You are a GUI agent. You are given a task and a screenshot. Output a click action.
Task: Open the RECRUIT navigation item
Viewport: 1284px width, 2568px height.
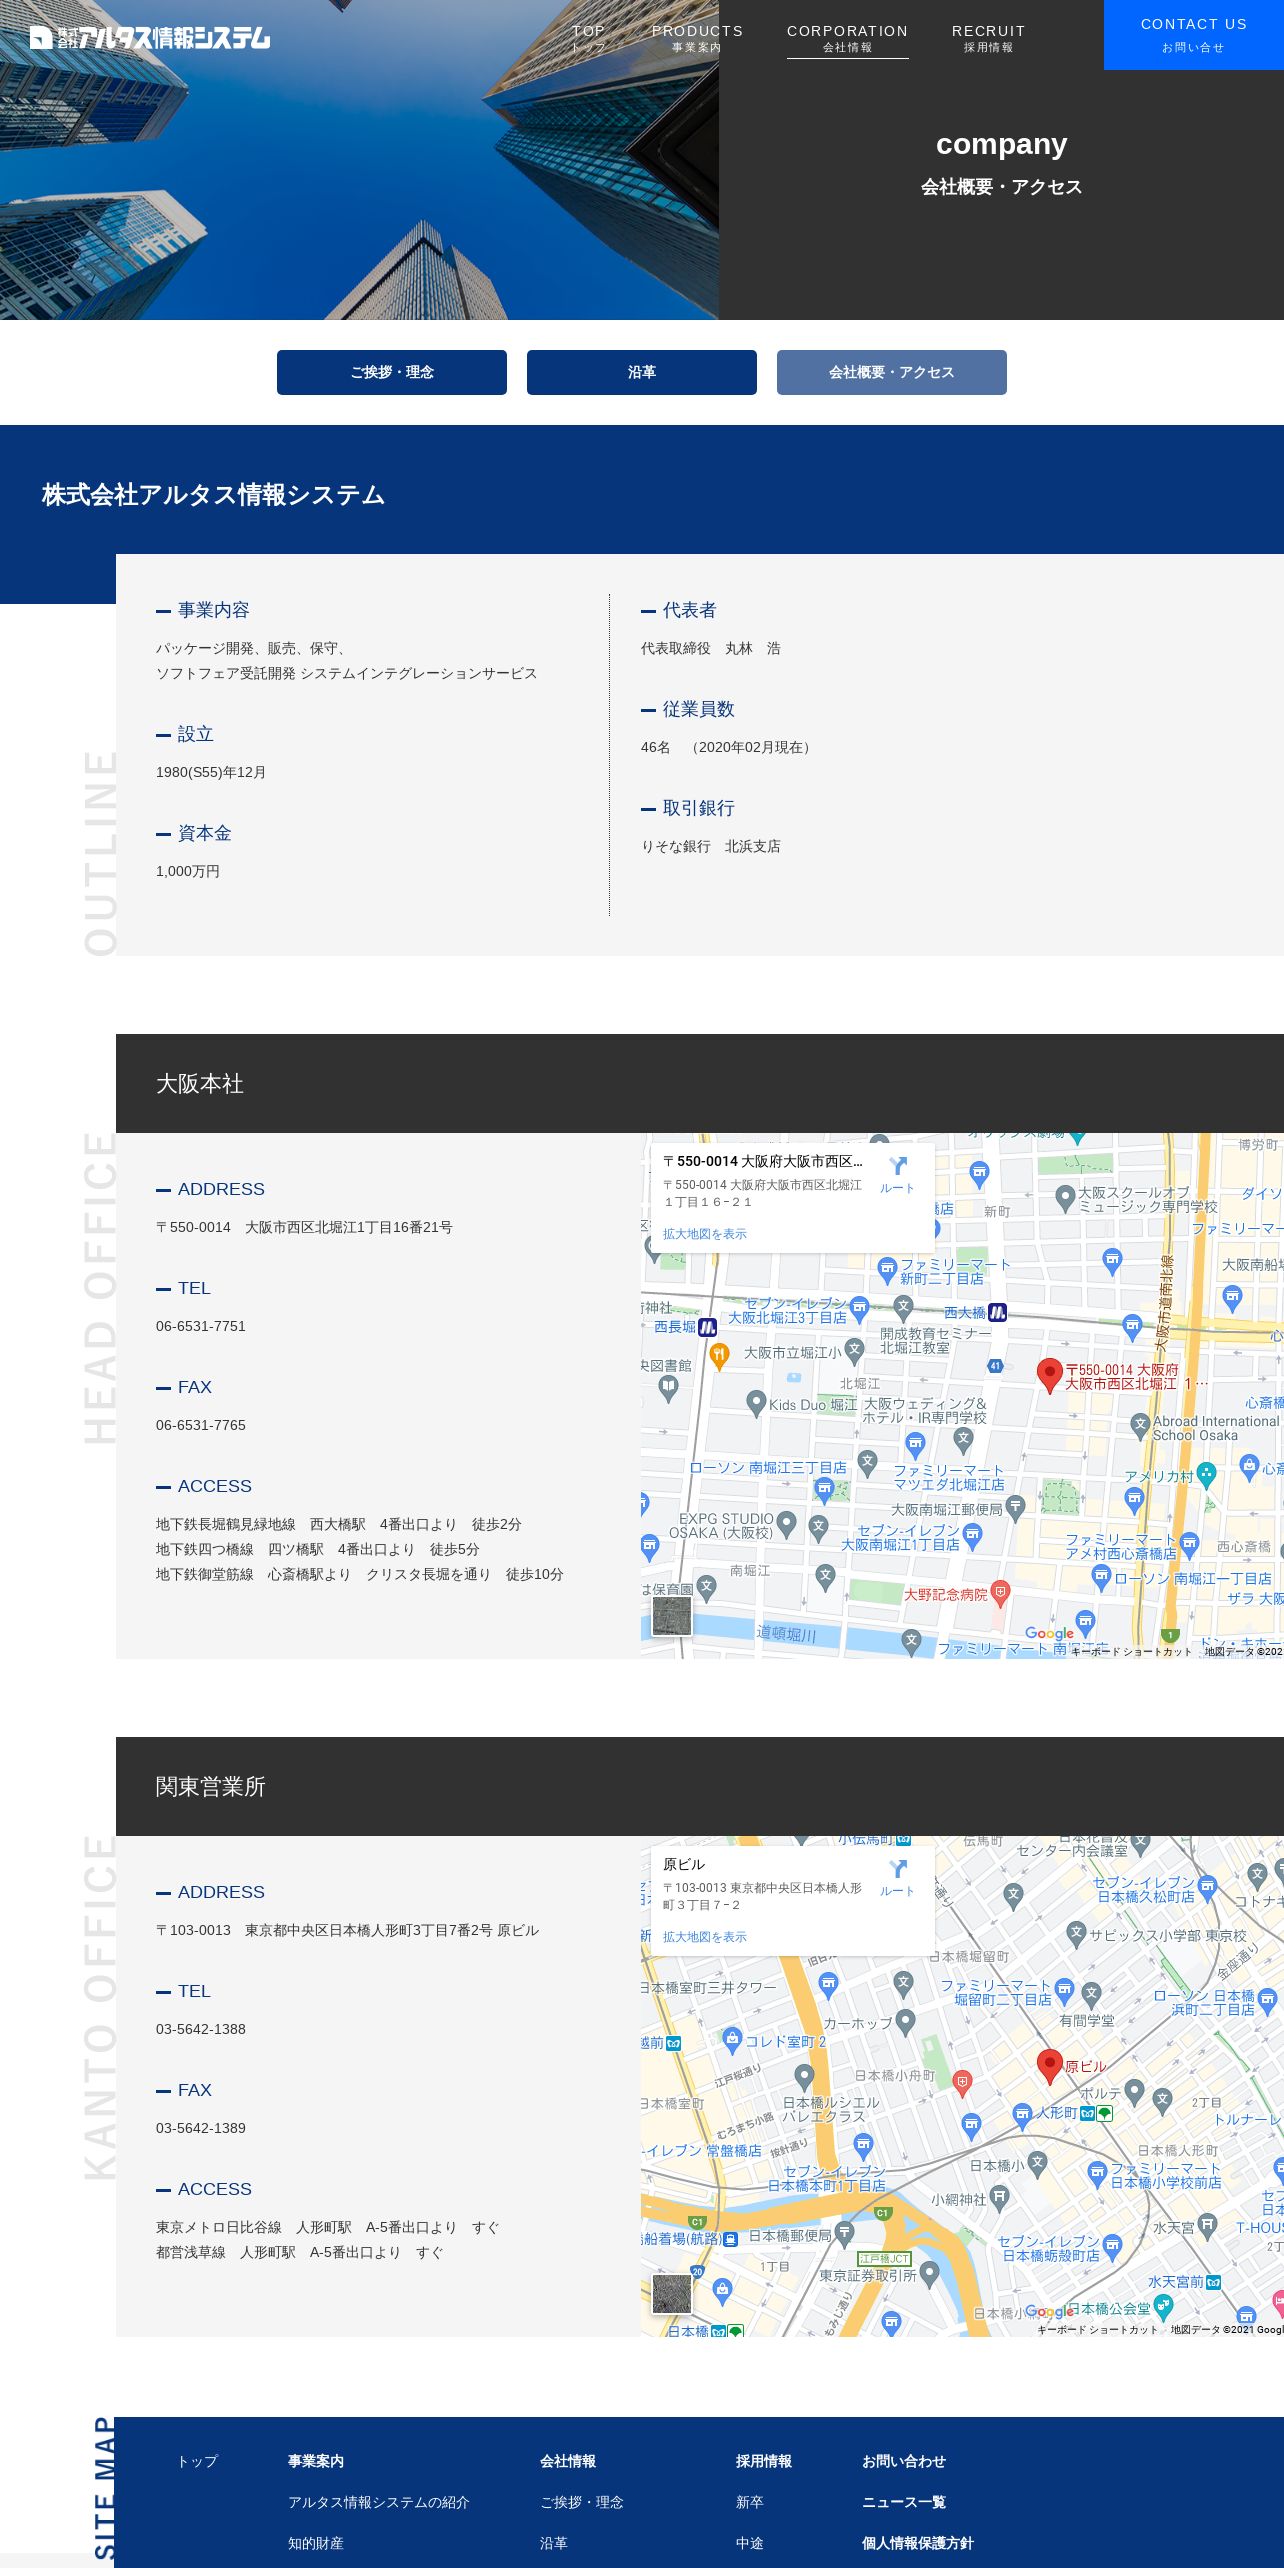point(988,38)
